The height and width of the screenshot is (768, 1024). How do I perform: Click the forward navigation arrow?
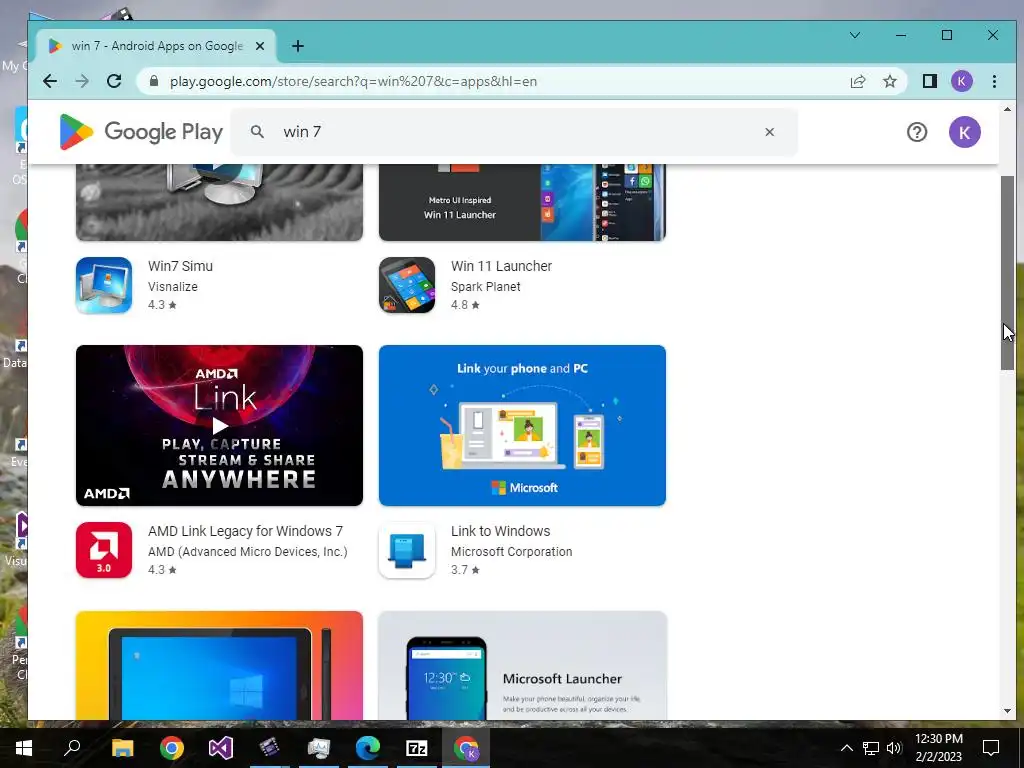click(82, 81)
